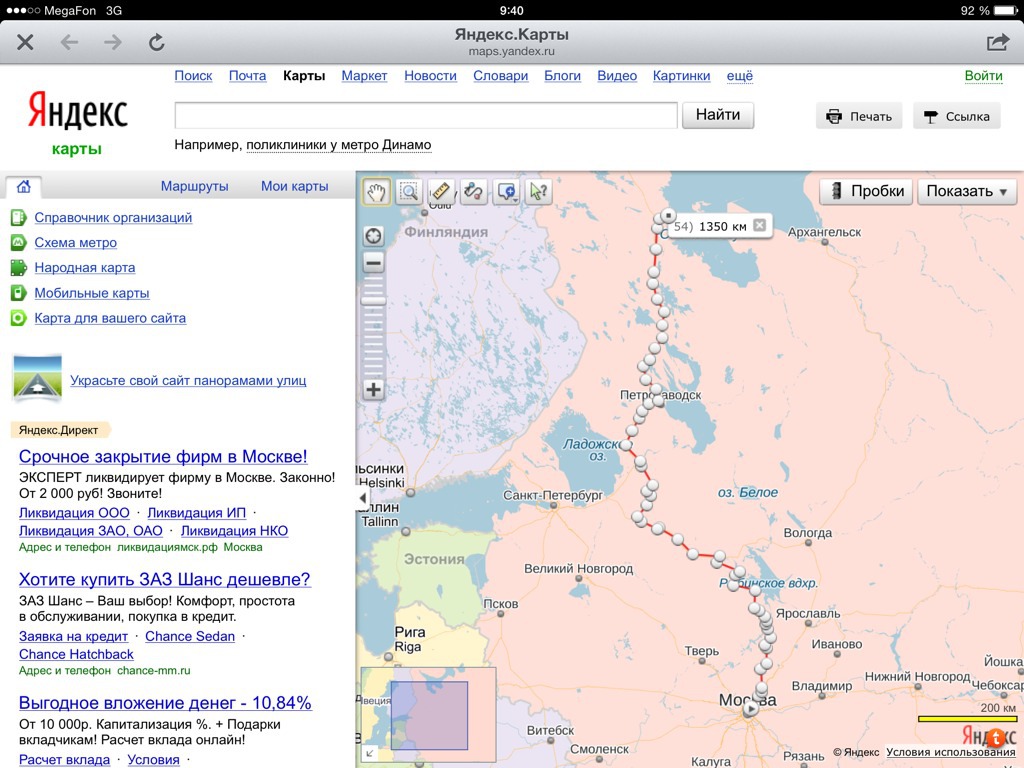
Task: Click the Ссылка link button
Action: coord(957,116)
